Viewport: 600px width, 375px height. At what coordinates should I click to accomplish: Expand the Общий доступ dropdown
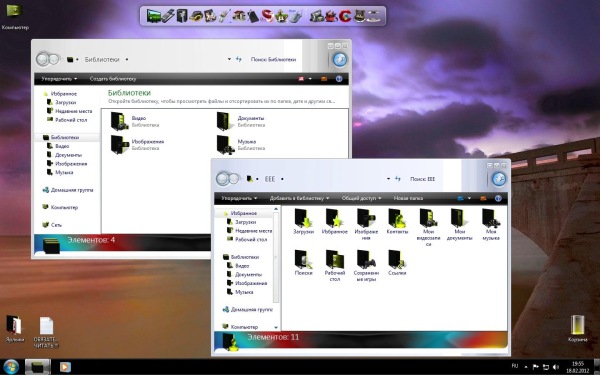point(361,198)
